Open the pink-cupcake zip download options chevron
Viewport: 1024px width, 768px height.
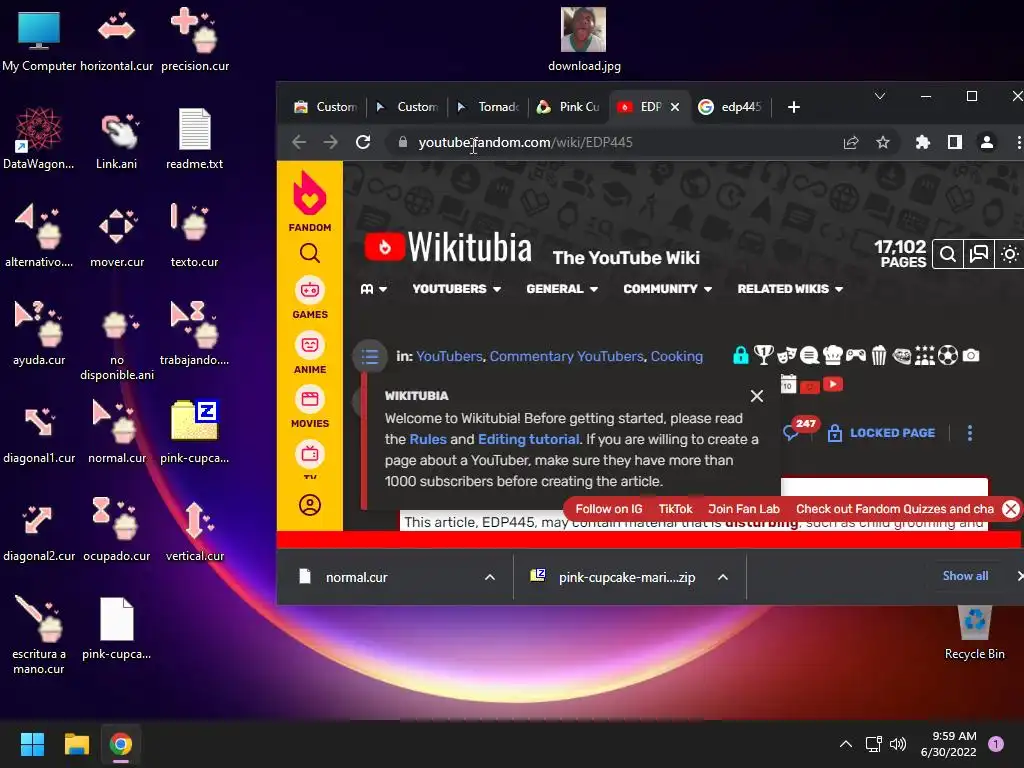click(x=723, y=577)
